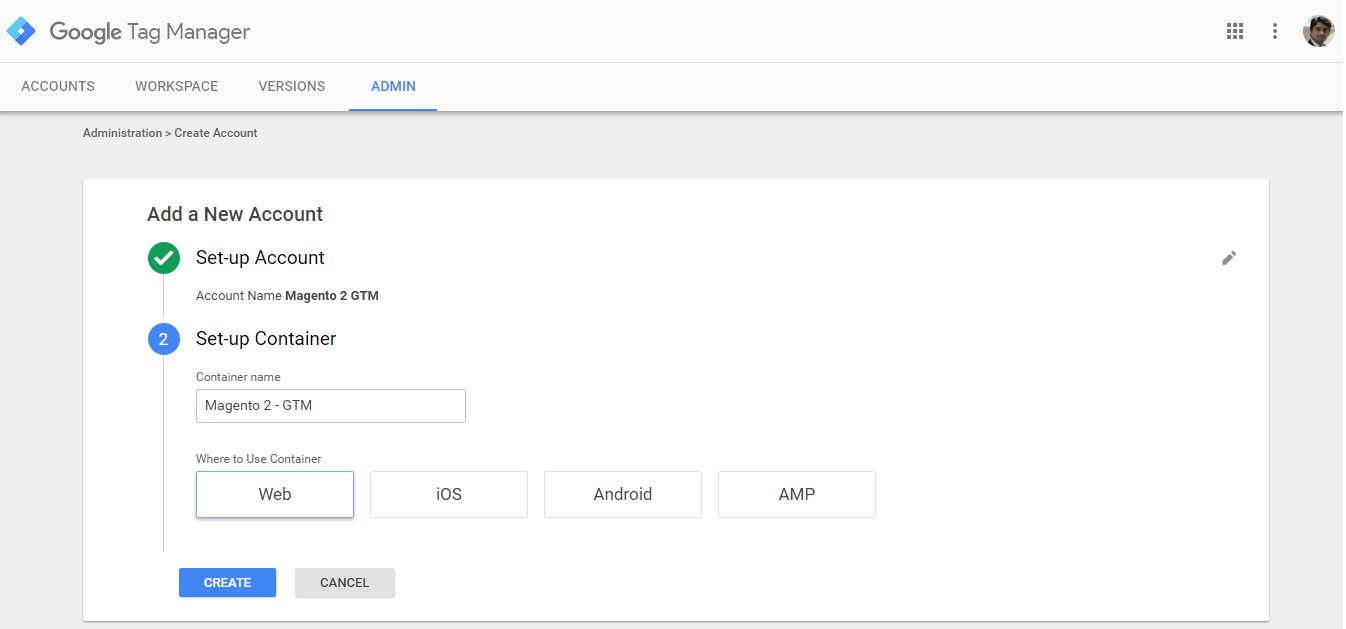
Task: Click the green Set-up Account checkmark
Action: [163, 258]
